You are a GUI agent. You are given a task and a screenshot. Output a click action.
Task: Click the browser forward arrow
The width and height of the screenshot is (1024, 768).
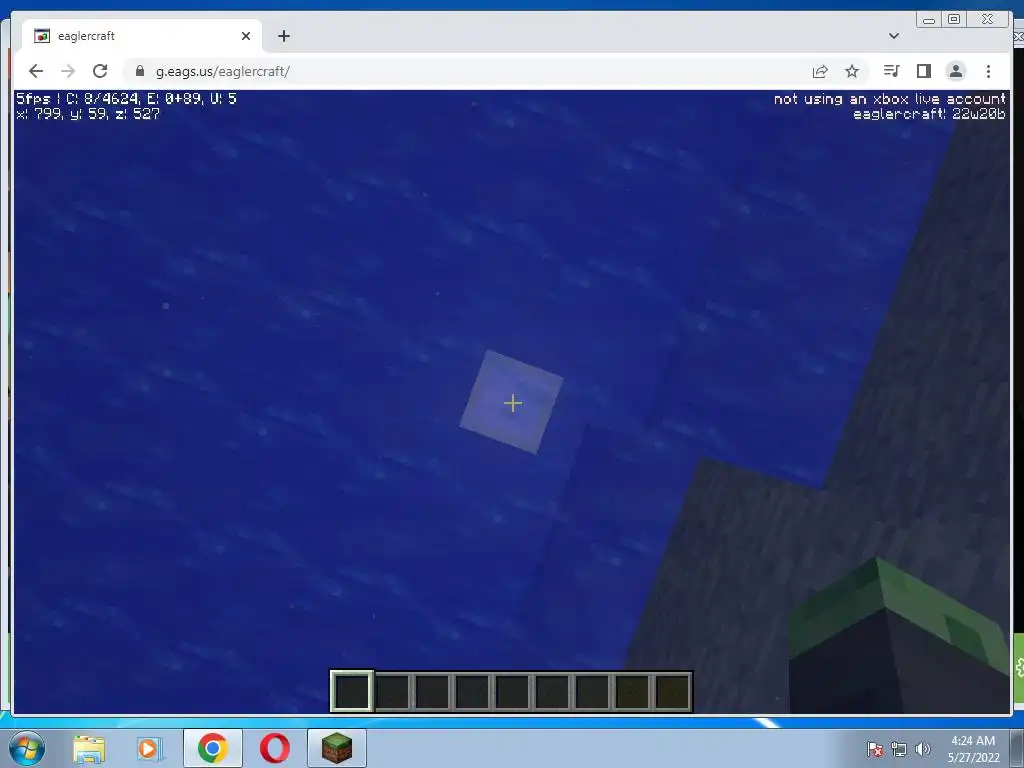click(x=68, y=71)
